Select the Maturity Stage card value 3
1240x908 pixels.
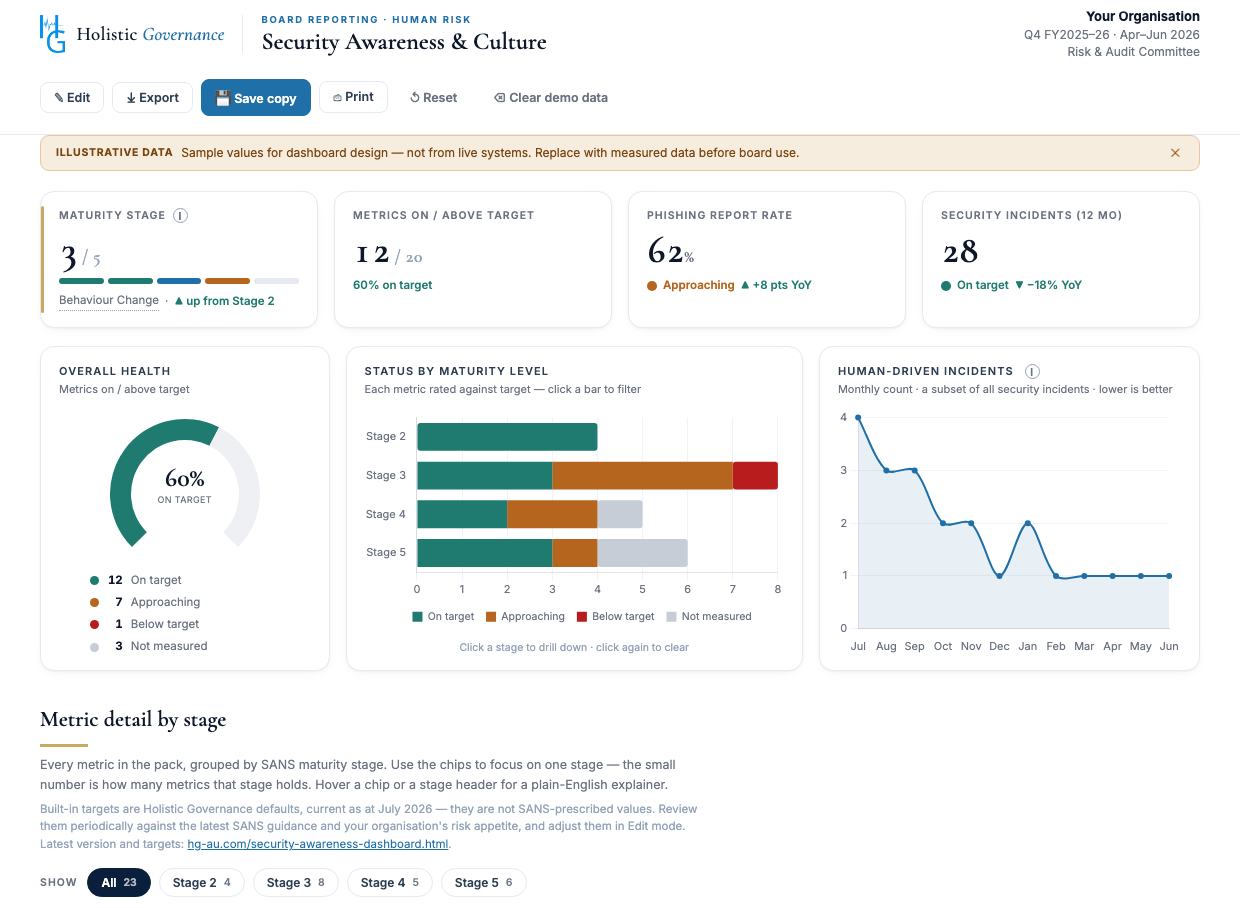(x=68, y=257)
